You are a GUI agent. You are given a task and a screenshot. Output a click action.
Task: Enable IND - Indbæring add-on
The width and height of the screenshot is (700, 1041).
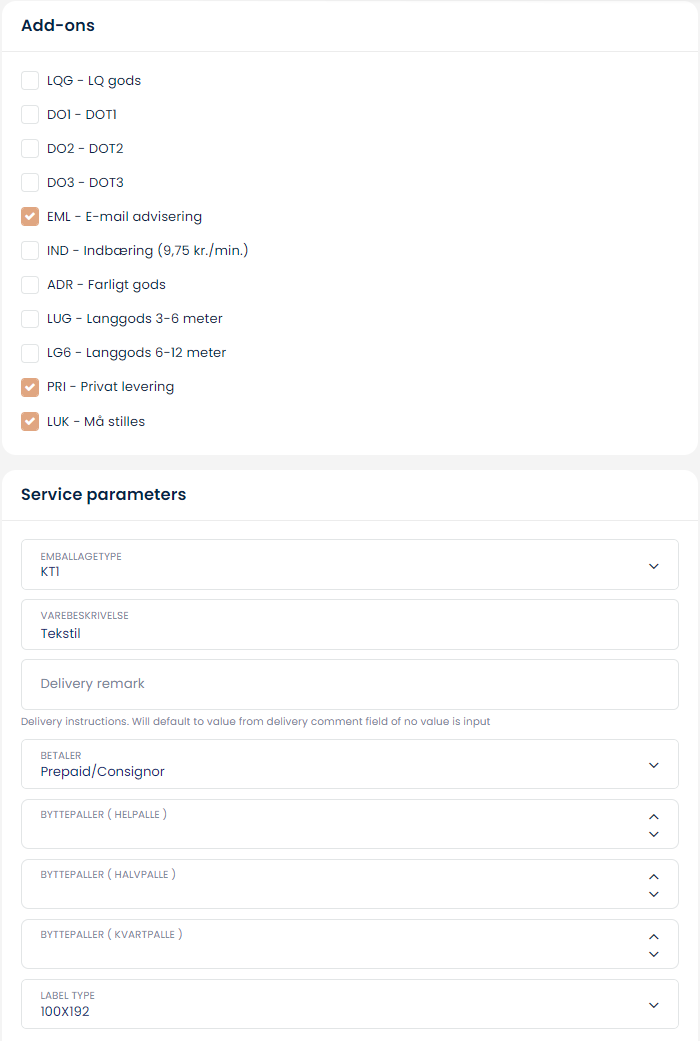click(30, 251)
